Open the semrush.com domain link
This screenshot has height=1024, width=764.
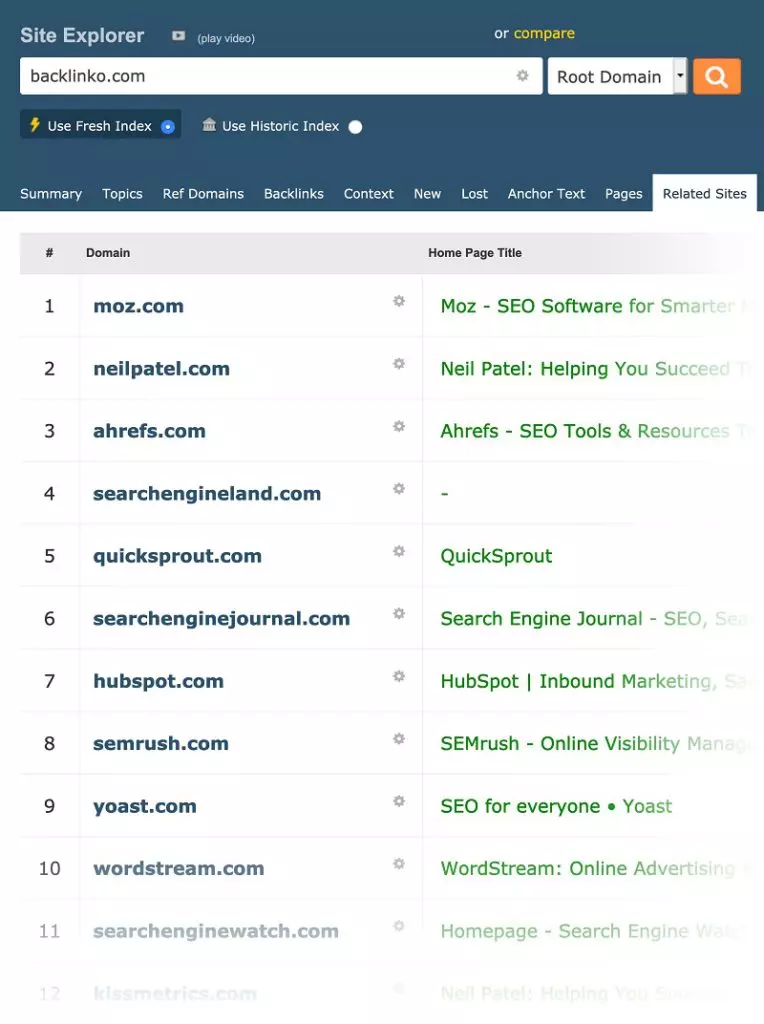tap(161, 744)
